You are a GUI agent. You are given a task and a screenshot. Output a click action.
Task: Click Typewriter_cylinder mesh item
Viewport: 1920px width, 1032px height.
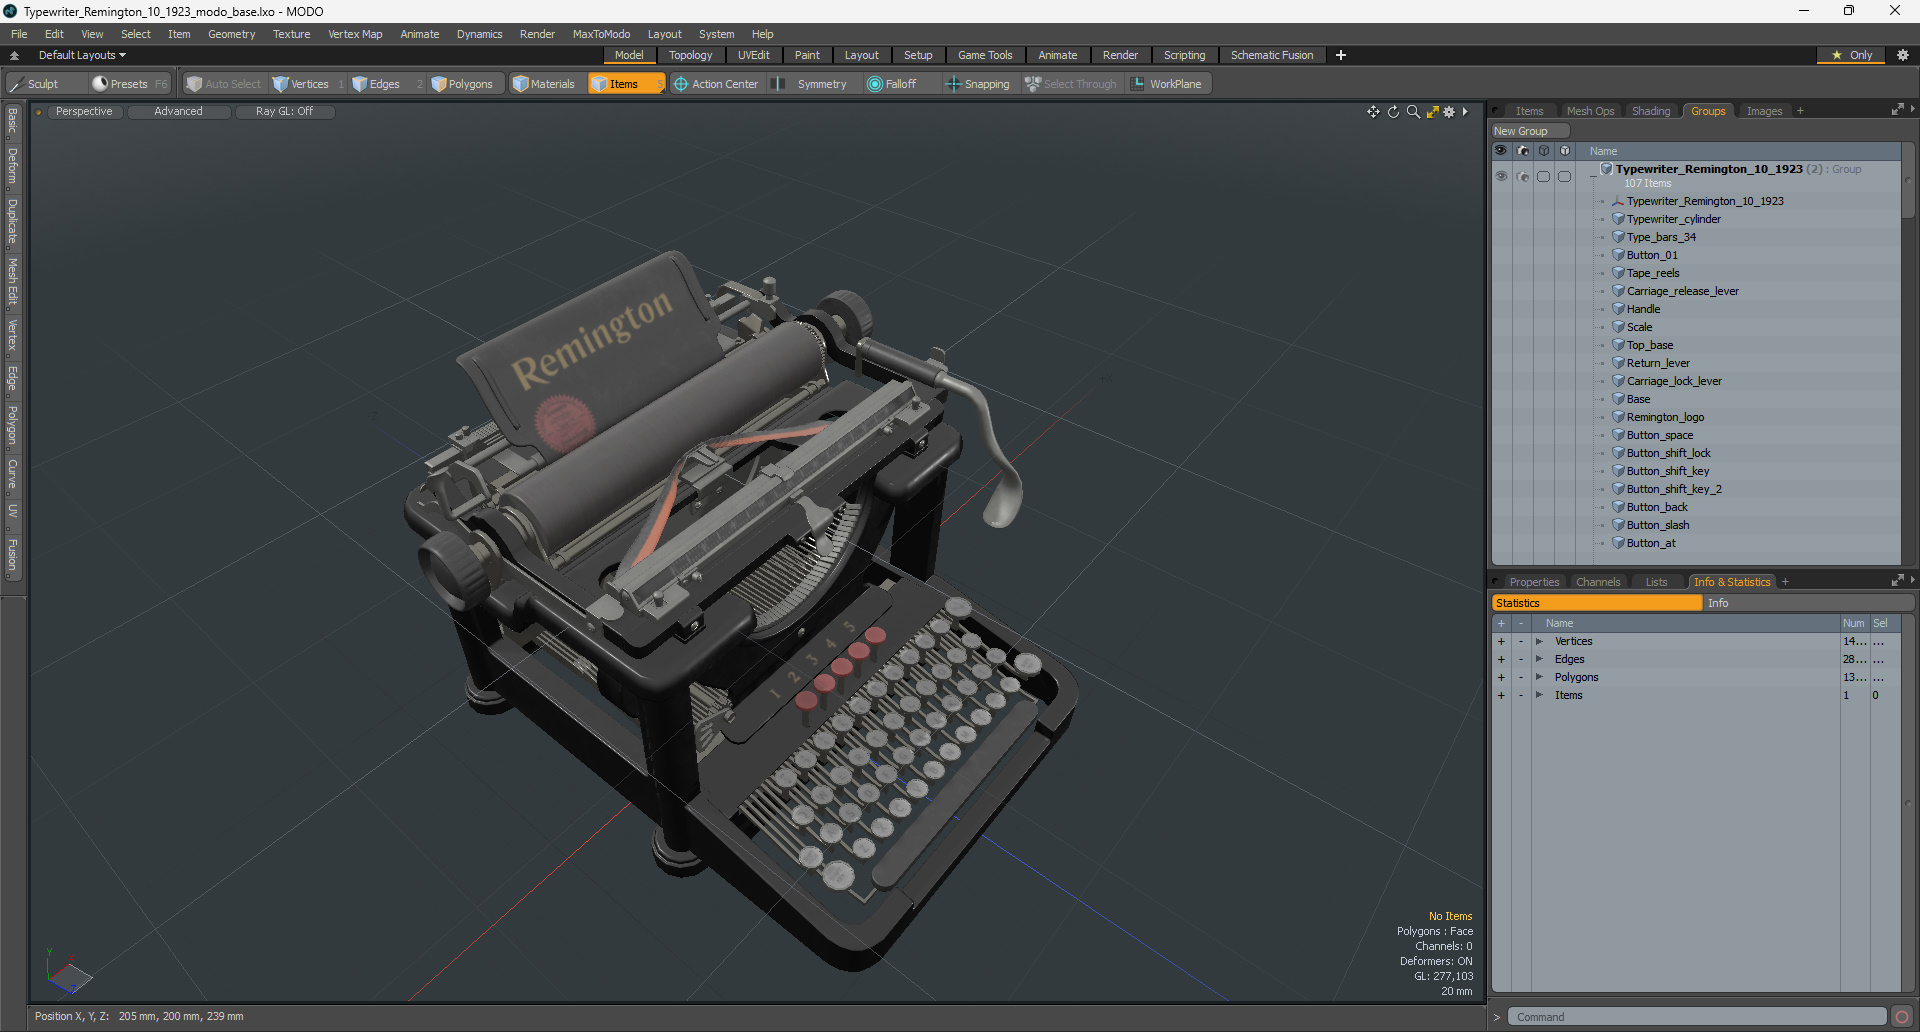(x=1673, y=219)
